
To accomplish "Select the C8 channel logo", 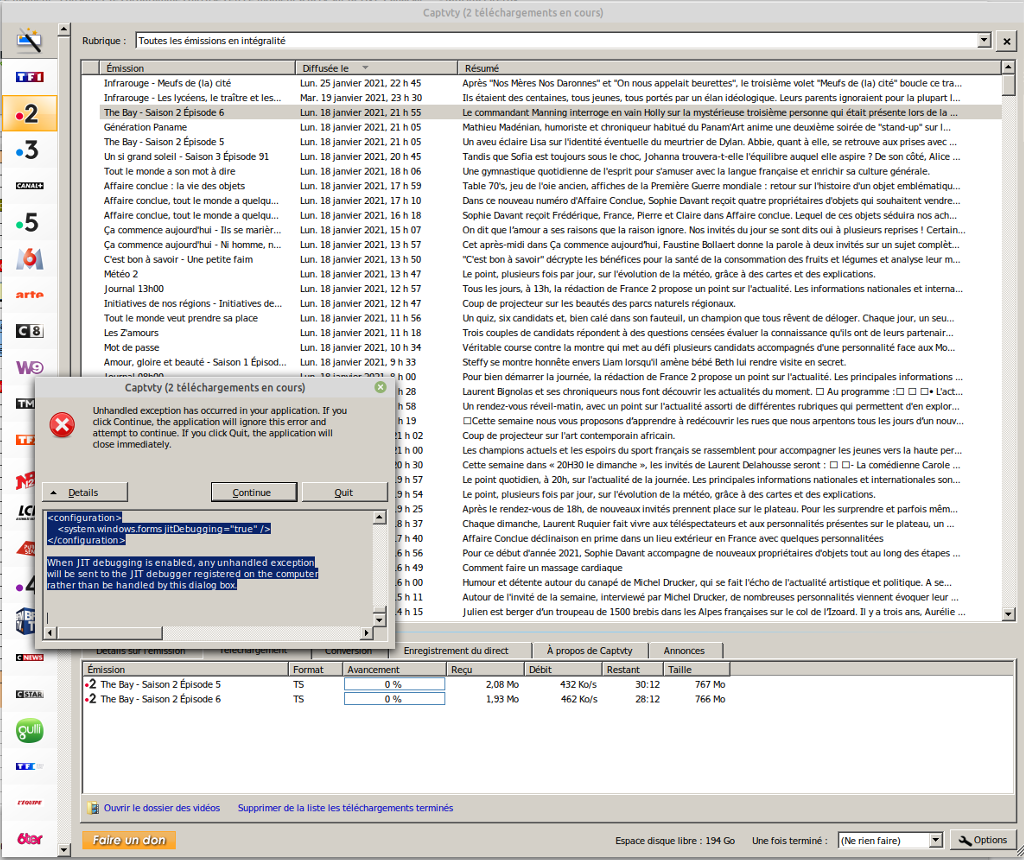I will click(29, 331).
